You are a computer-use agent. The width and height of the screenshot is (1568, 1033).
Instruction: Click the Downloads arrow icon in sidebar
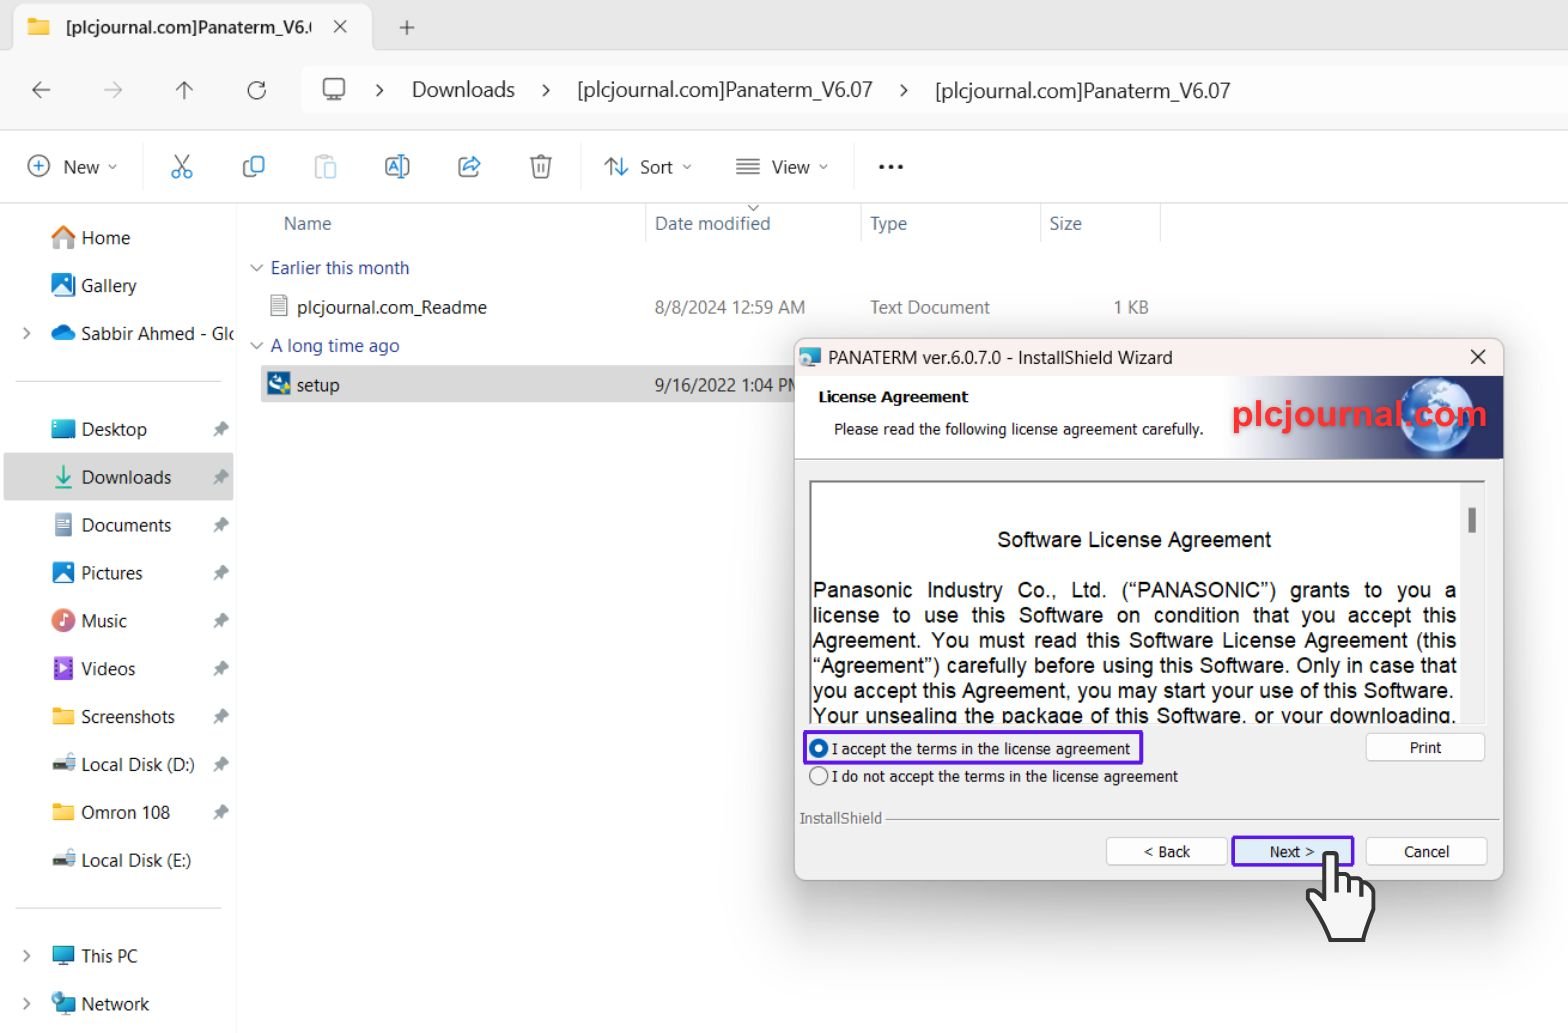[63, 477]
